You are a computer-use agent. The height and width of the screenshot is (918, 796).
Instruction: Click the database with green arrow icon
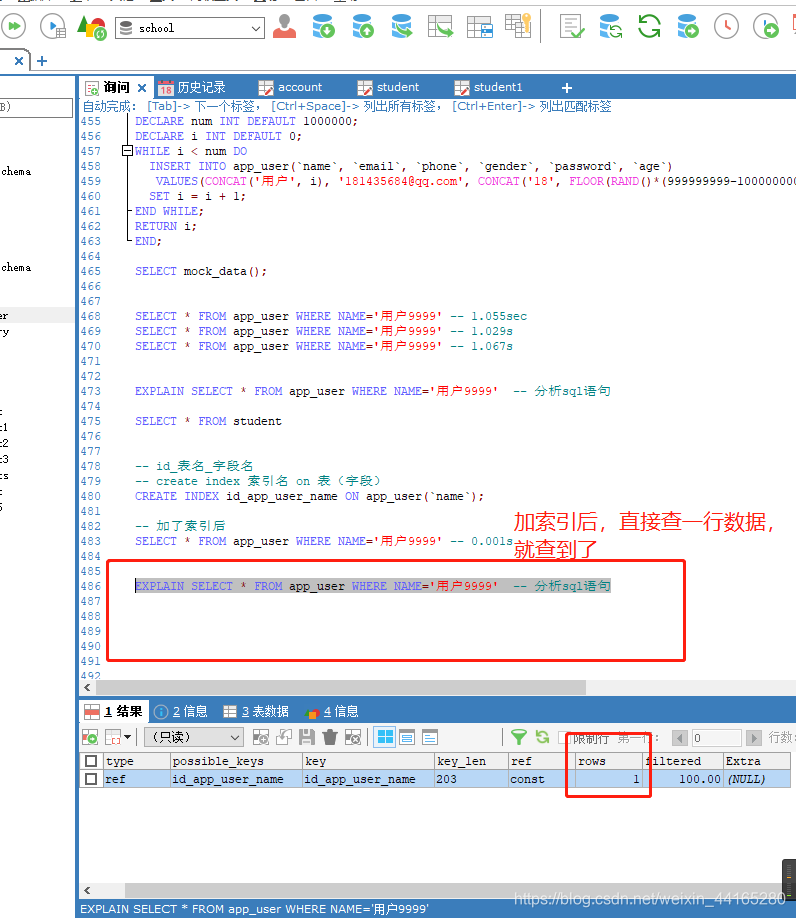coord(688,26)
